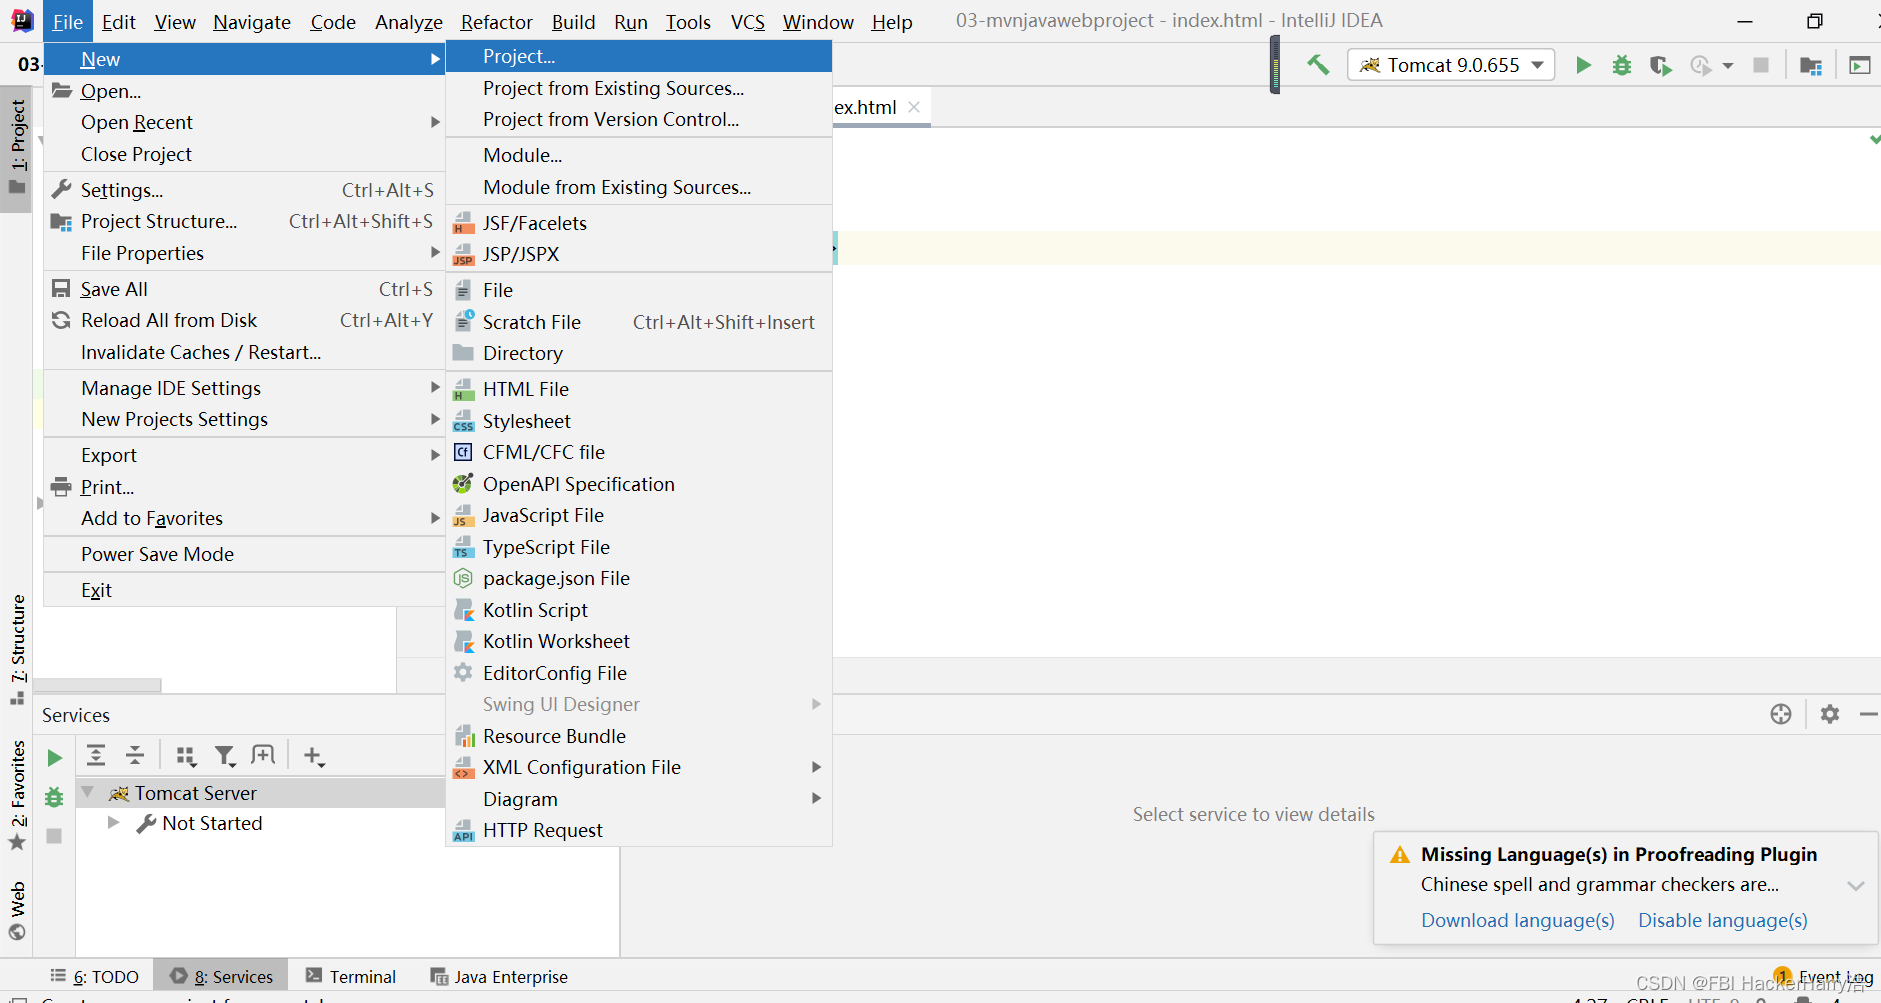Create new Scratch File
The image size is (1881, 1003).
(639, 322)
